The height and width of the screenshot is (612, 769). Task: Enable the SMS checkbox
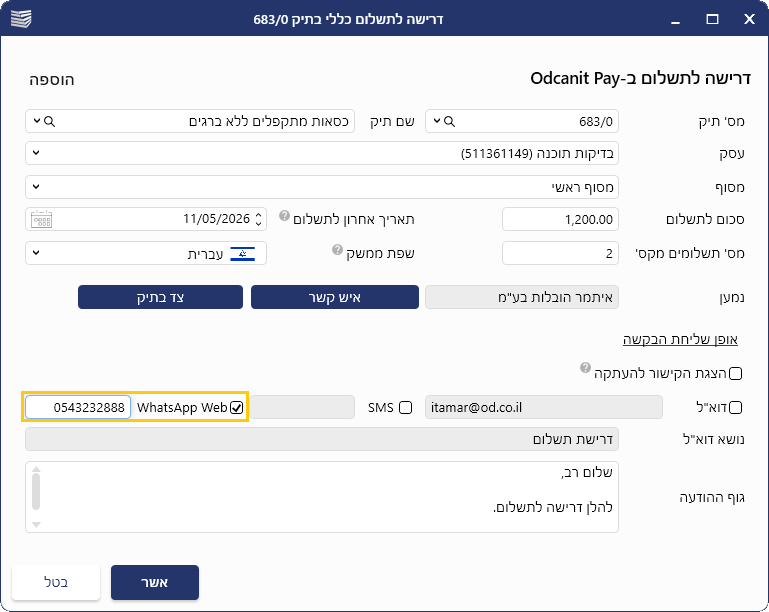coord(405,408)
